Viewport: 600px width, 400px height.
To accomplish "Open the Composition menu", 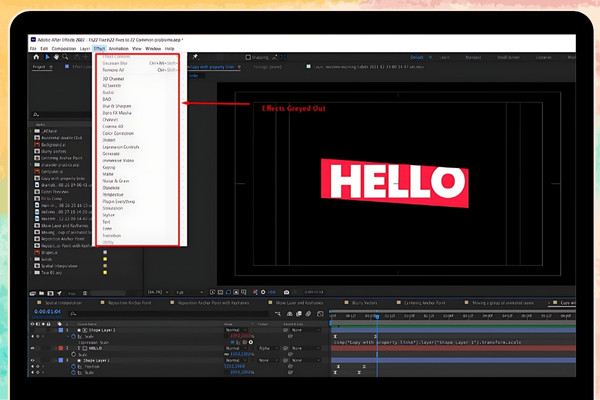I will [64, 49].
